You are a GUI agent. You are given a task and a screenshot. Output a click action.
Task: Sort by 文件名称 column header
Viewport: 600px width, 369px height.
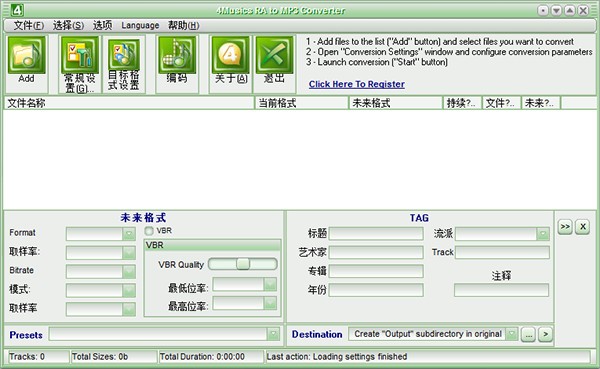pyautogui.click(x=129, y=103)
